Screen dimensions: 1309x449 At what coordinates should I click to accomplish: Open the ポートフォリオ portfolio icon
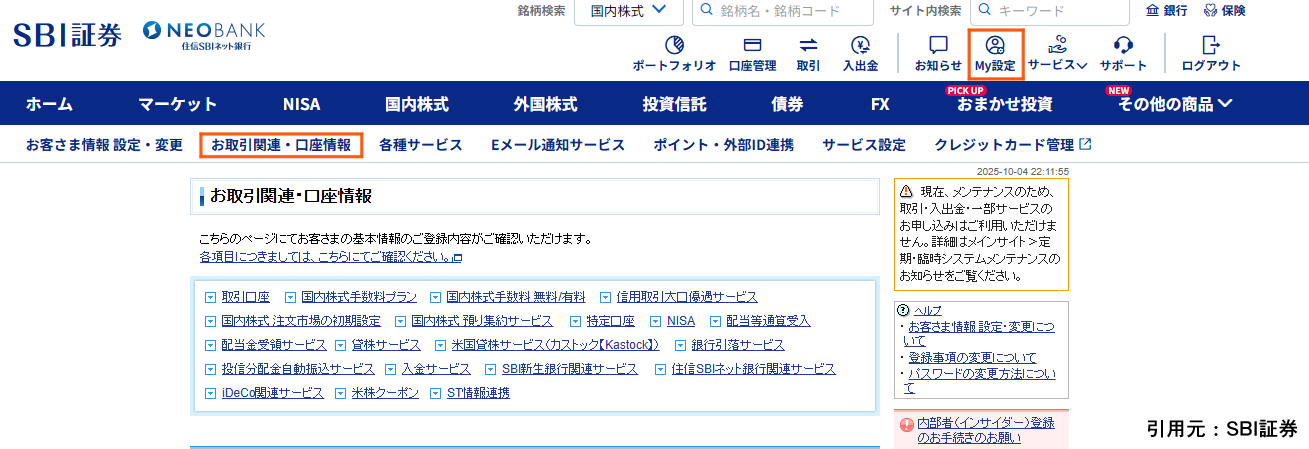674,46
